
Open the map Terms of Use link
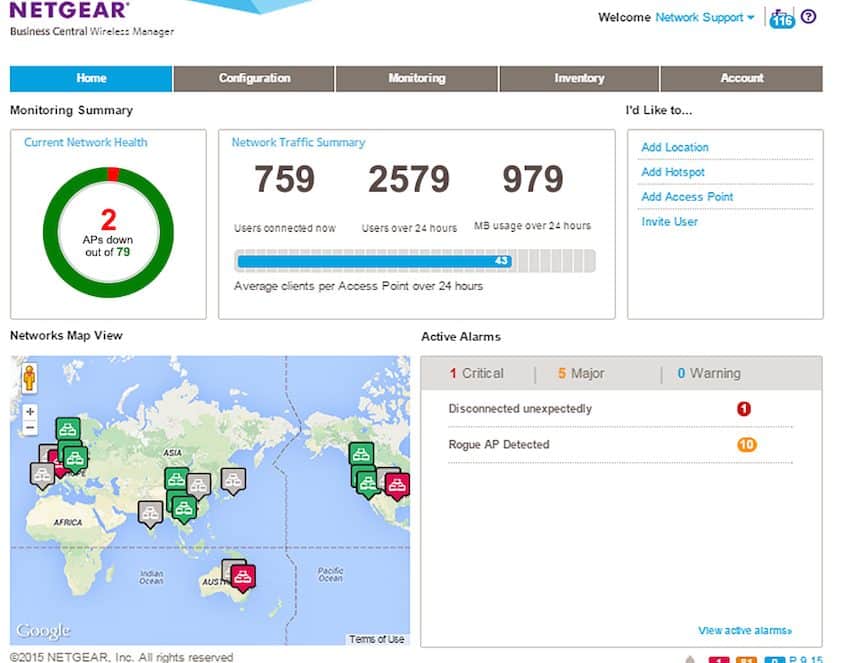pyautogui.click(x=376, y=640)
